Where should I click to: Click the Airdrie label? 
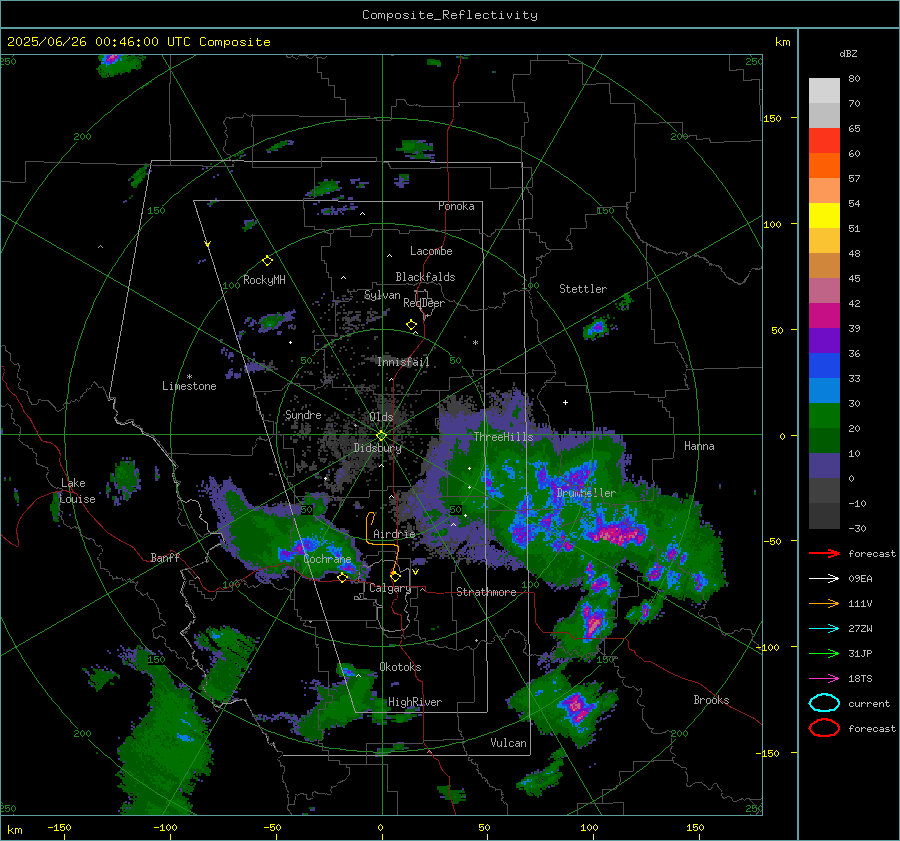[394, 534]
